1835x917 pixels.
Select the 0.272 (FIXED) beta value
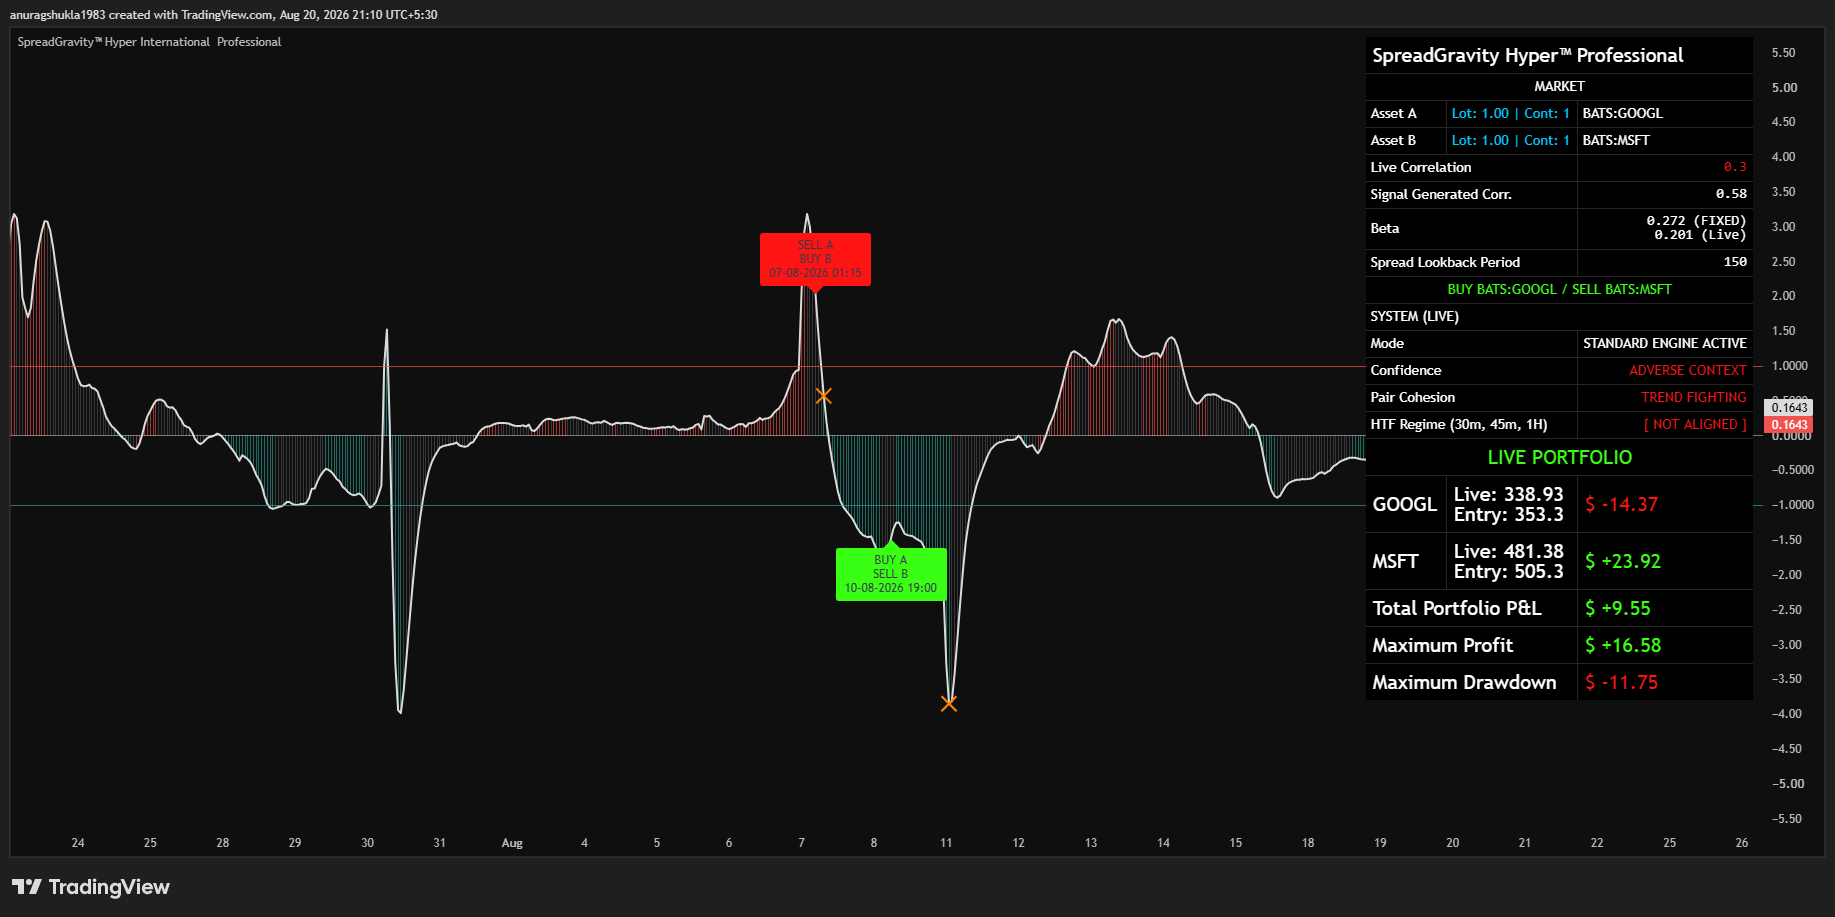coord(1696,221)
